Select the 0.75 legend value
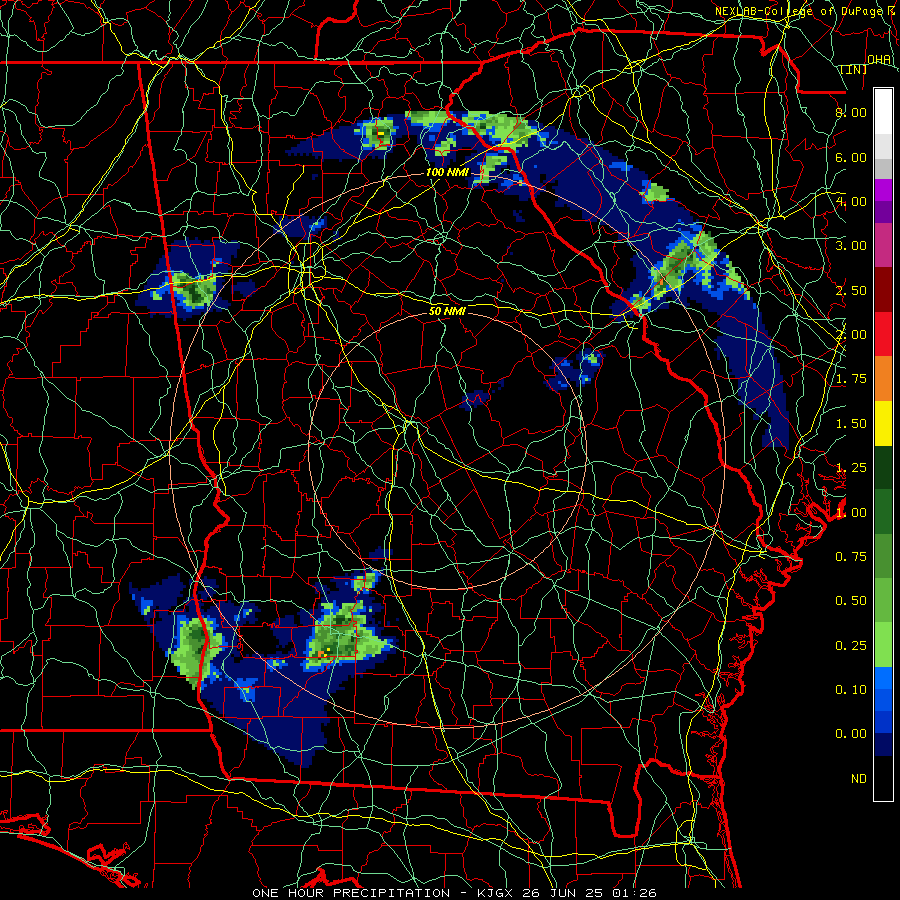The width and height of the screenshot is (900, 900). 851,557
